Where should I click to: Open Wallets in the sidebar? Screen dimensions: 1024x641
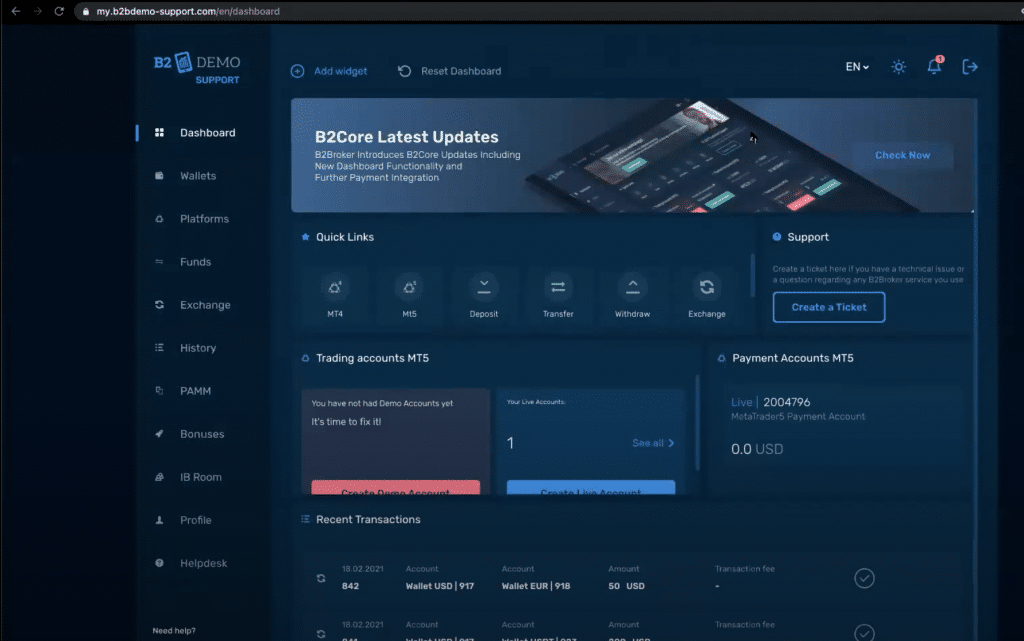click(x=197, y=176)
